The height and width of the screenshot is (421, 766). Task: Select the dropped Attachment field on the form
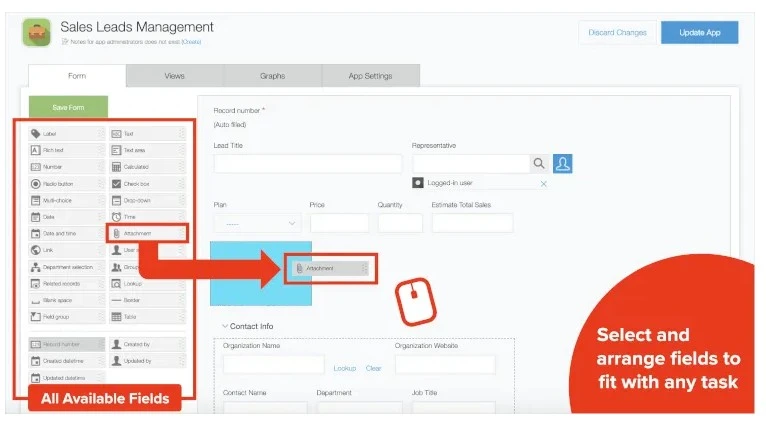[331, 268]
